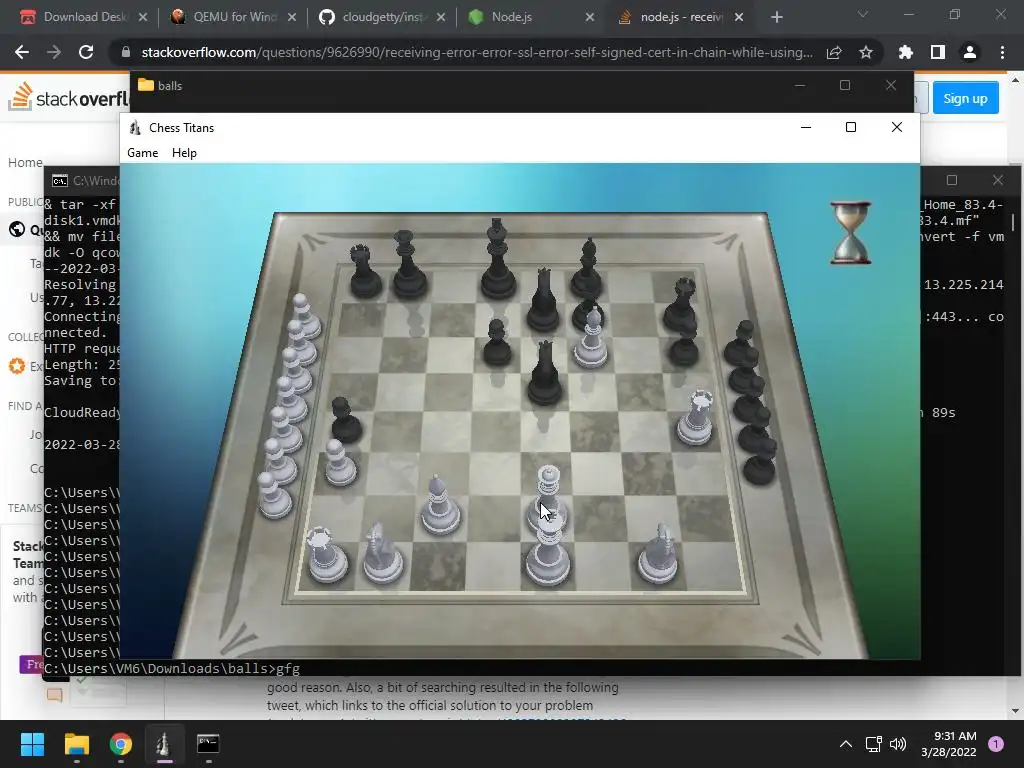Open Chrome profile avatar menu

click(970, 52)
